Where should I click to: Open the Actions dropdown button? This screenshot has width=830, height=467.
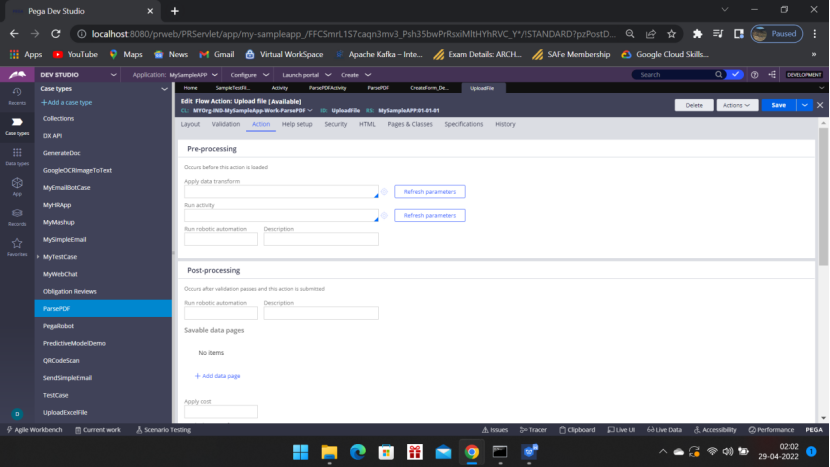coord(736,105)
